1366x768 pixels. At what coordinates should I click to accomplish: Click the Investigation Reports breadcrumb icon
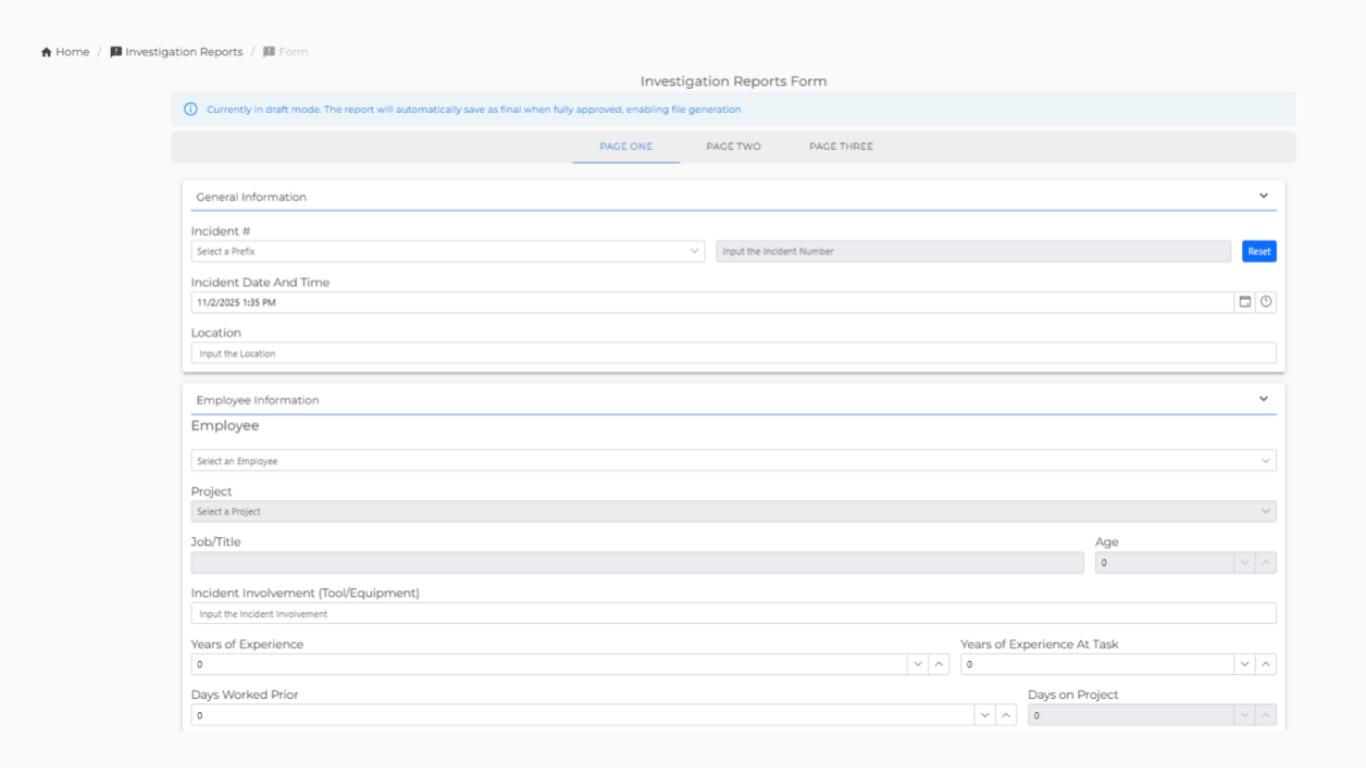[x=116, y=52]
